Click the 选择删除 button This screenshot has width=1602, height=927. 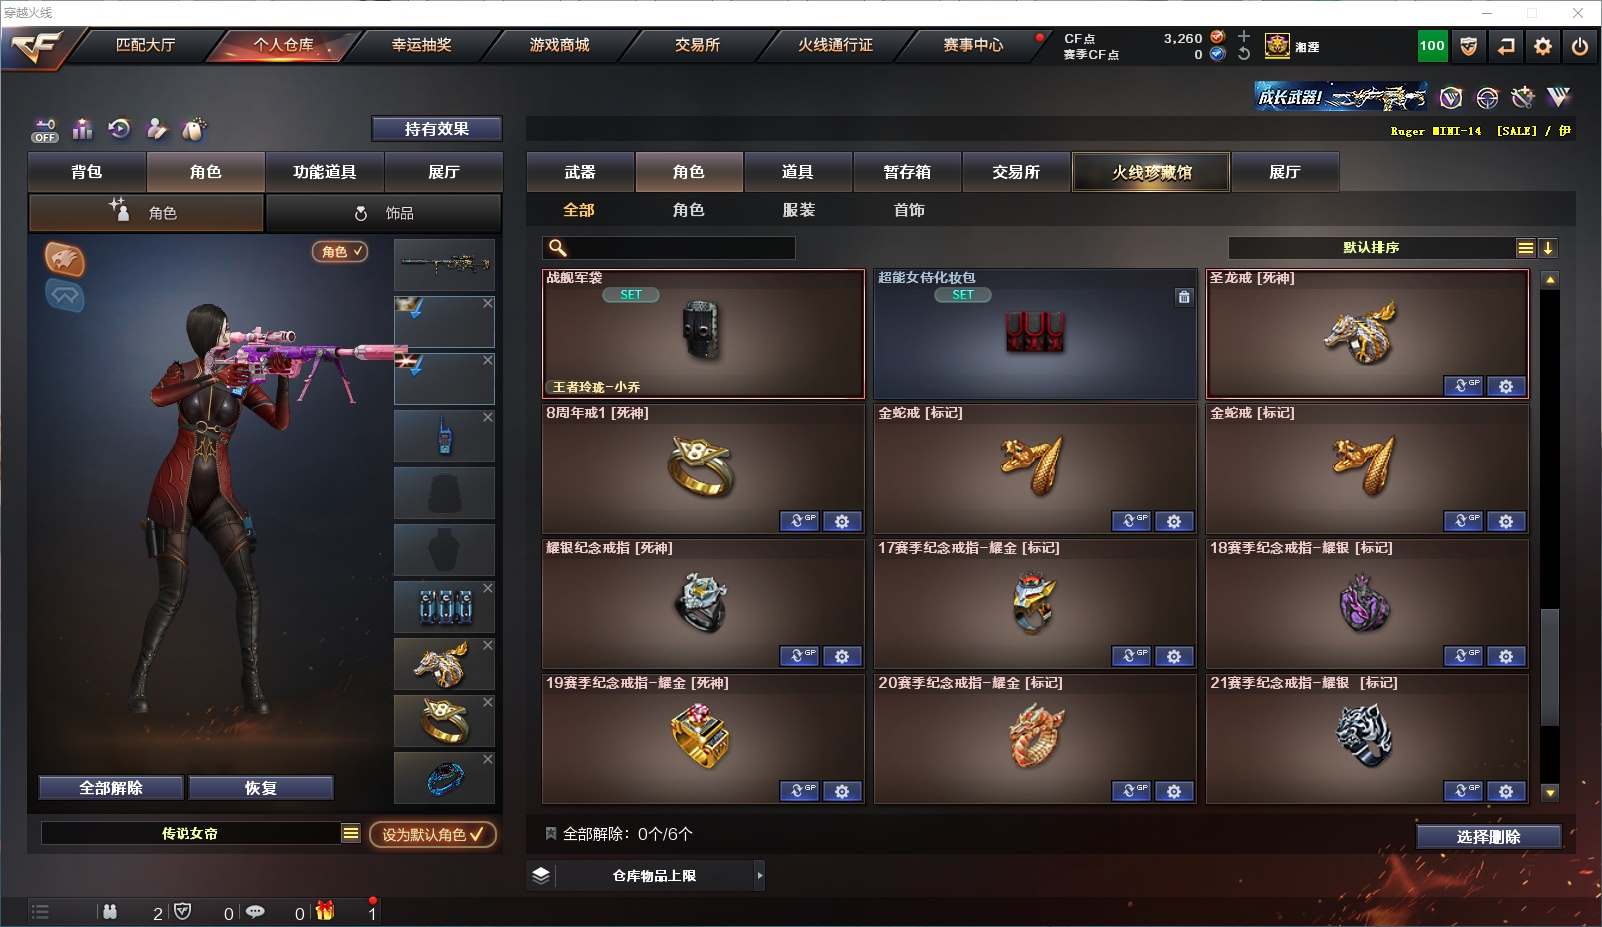click(x=1488, y=837)
